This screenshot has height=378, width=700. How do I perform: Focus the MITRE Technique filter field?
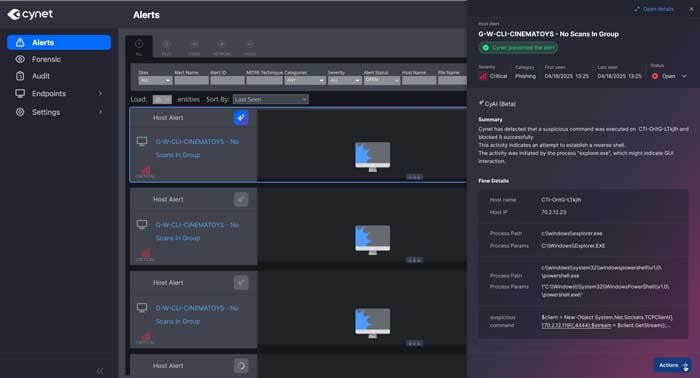click(264, 80)
